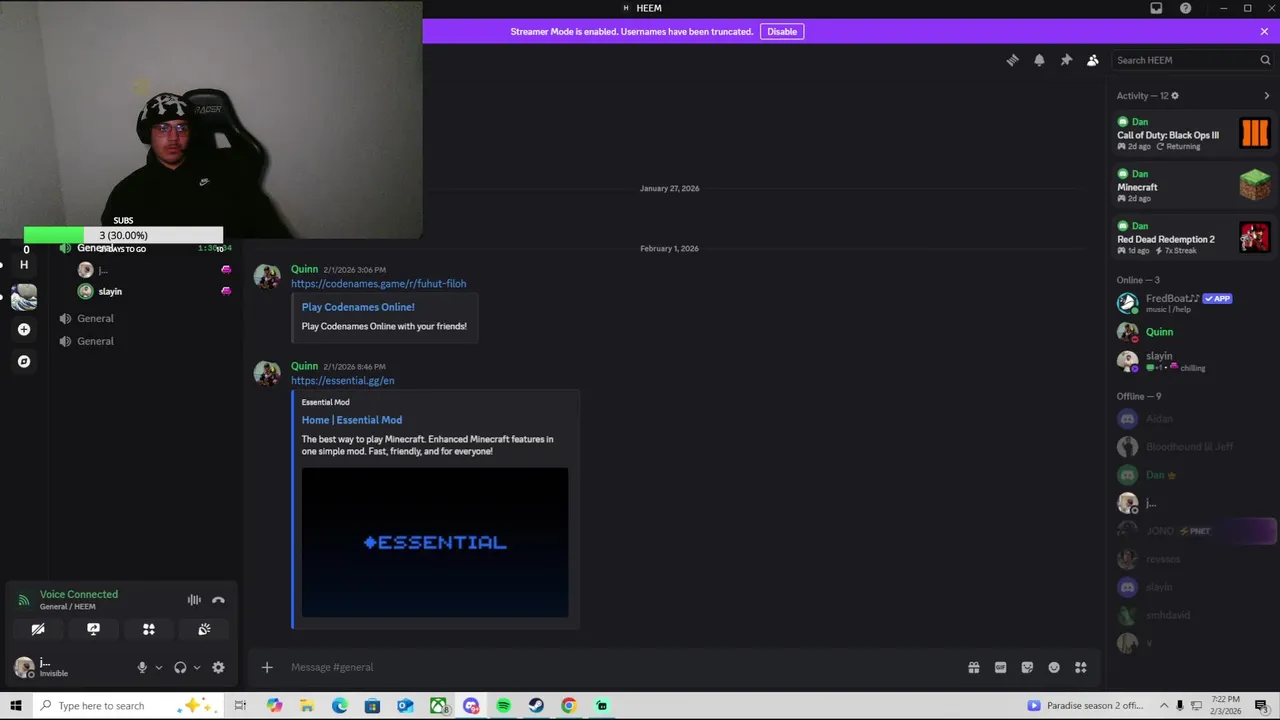Click the Voice Connected status text
The width and height of the screenshot is (1280, 720).
pos(79,594)
